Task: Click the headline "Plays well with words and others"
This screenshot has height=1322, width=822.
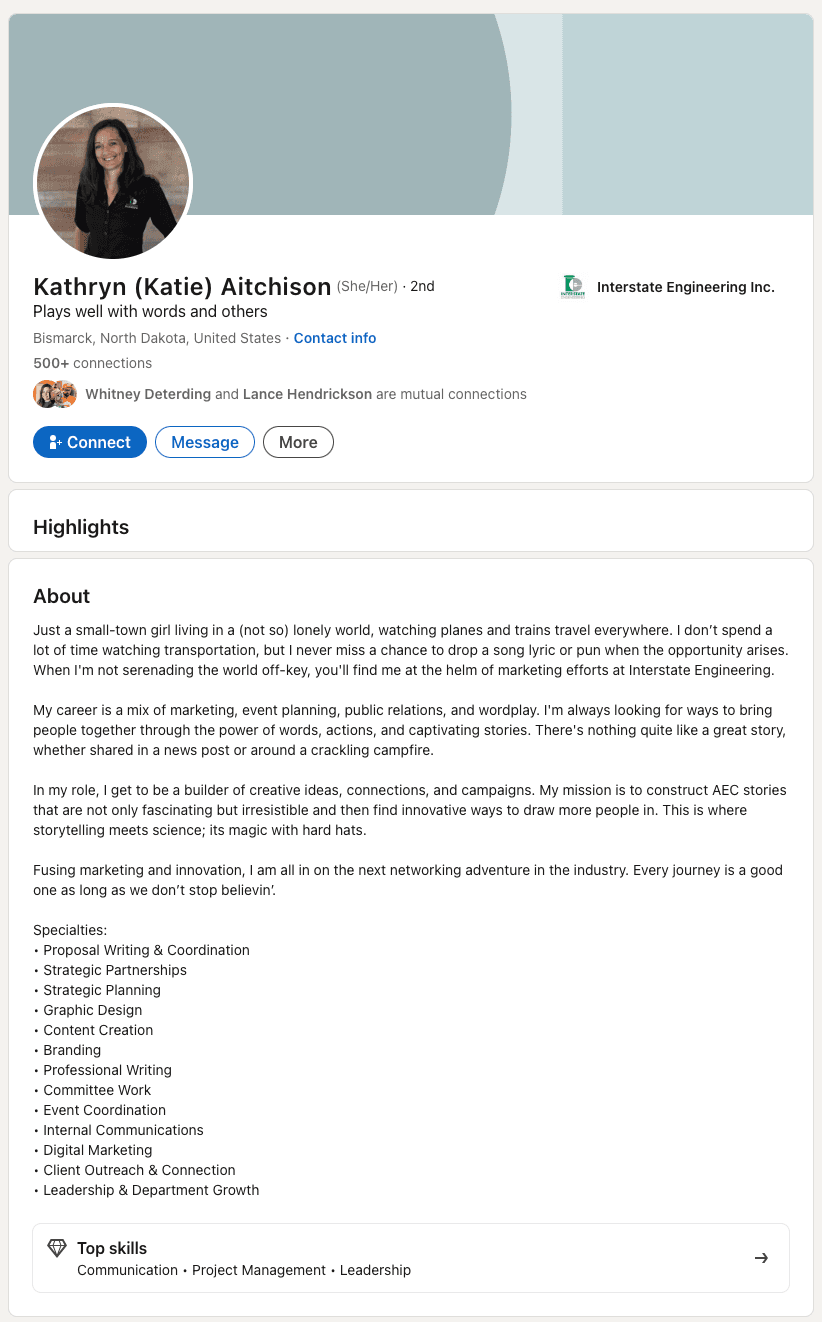Action: point(150,312)
